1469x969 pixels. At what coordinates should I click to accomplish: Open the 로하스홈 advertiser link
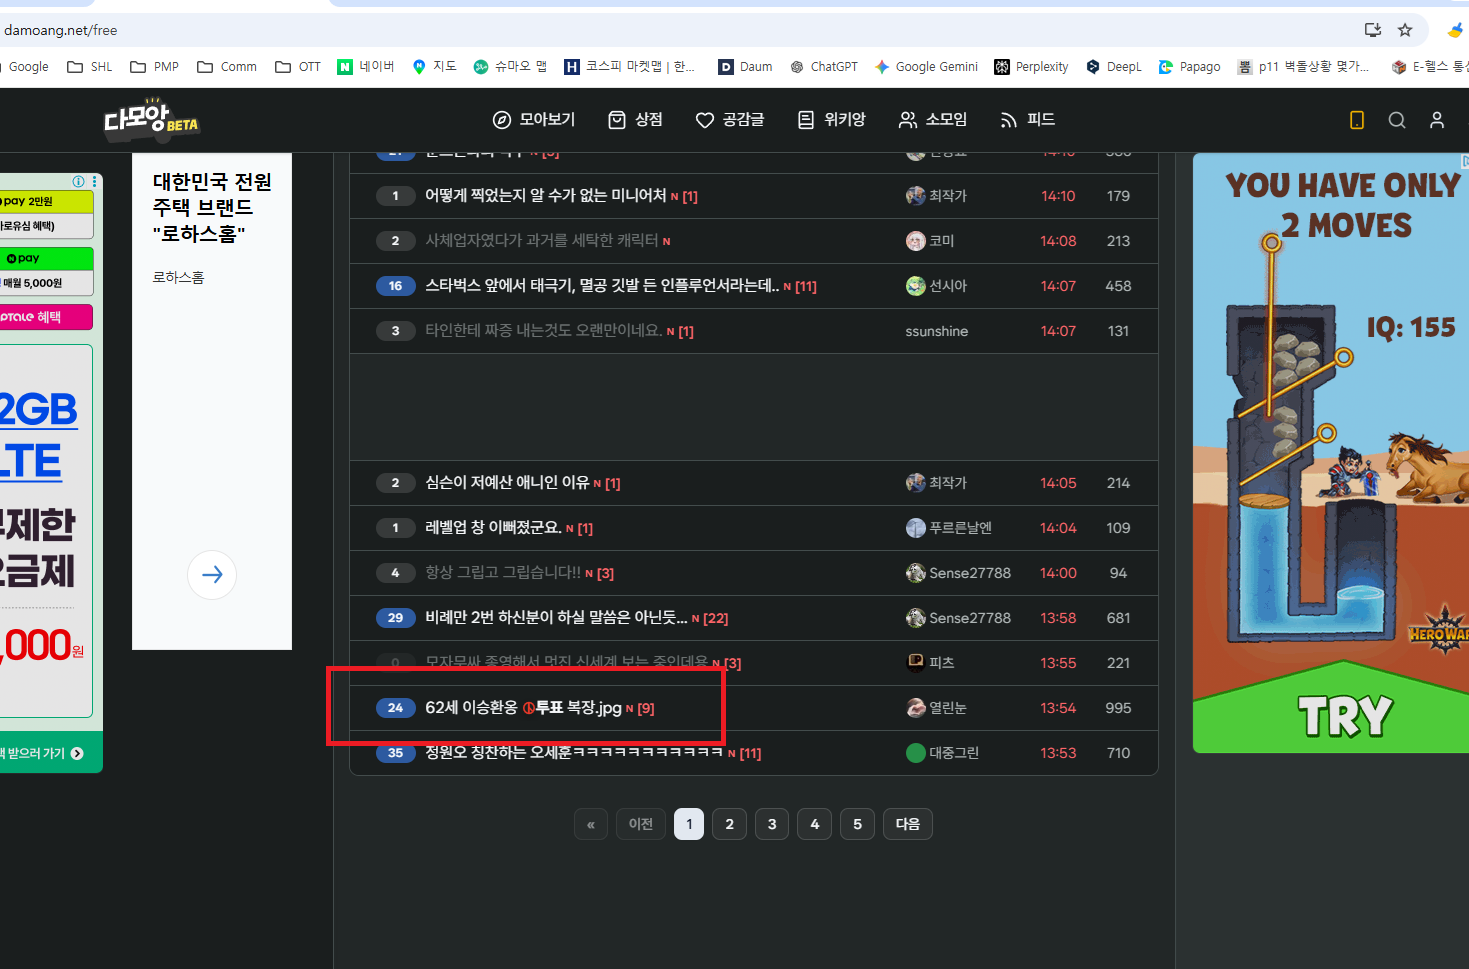[178, 277]
